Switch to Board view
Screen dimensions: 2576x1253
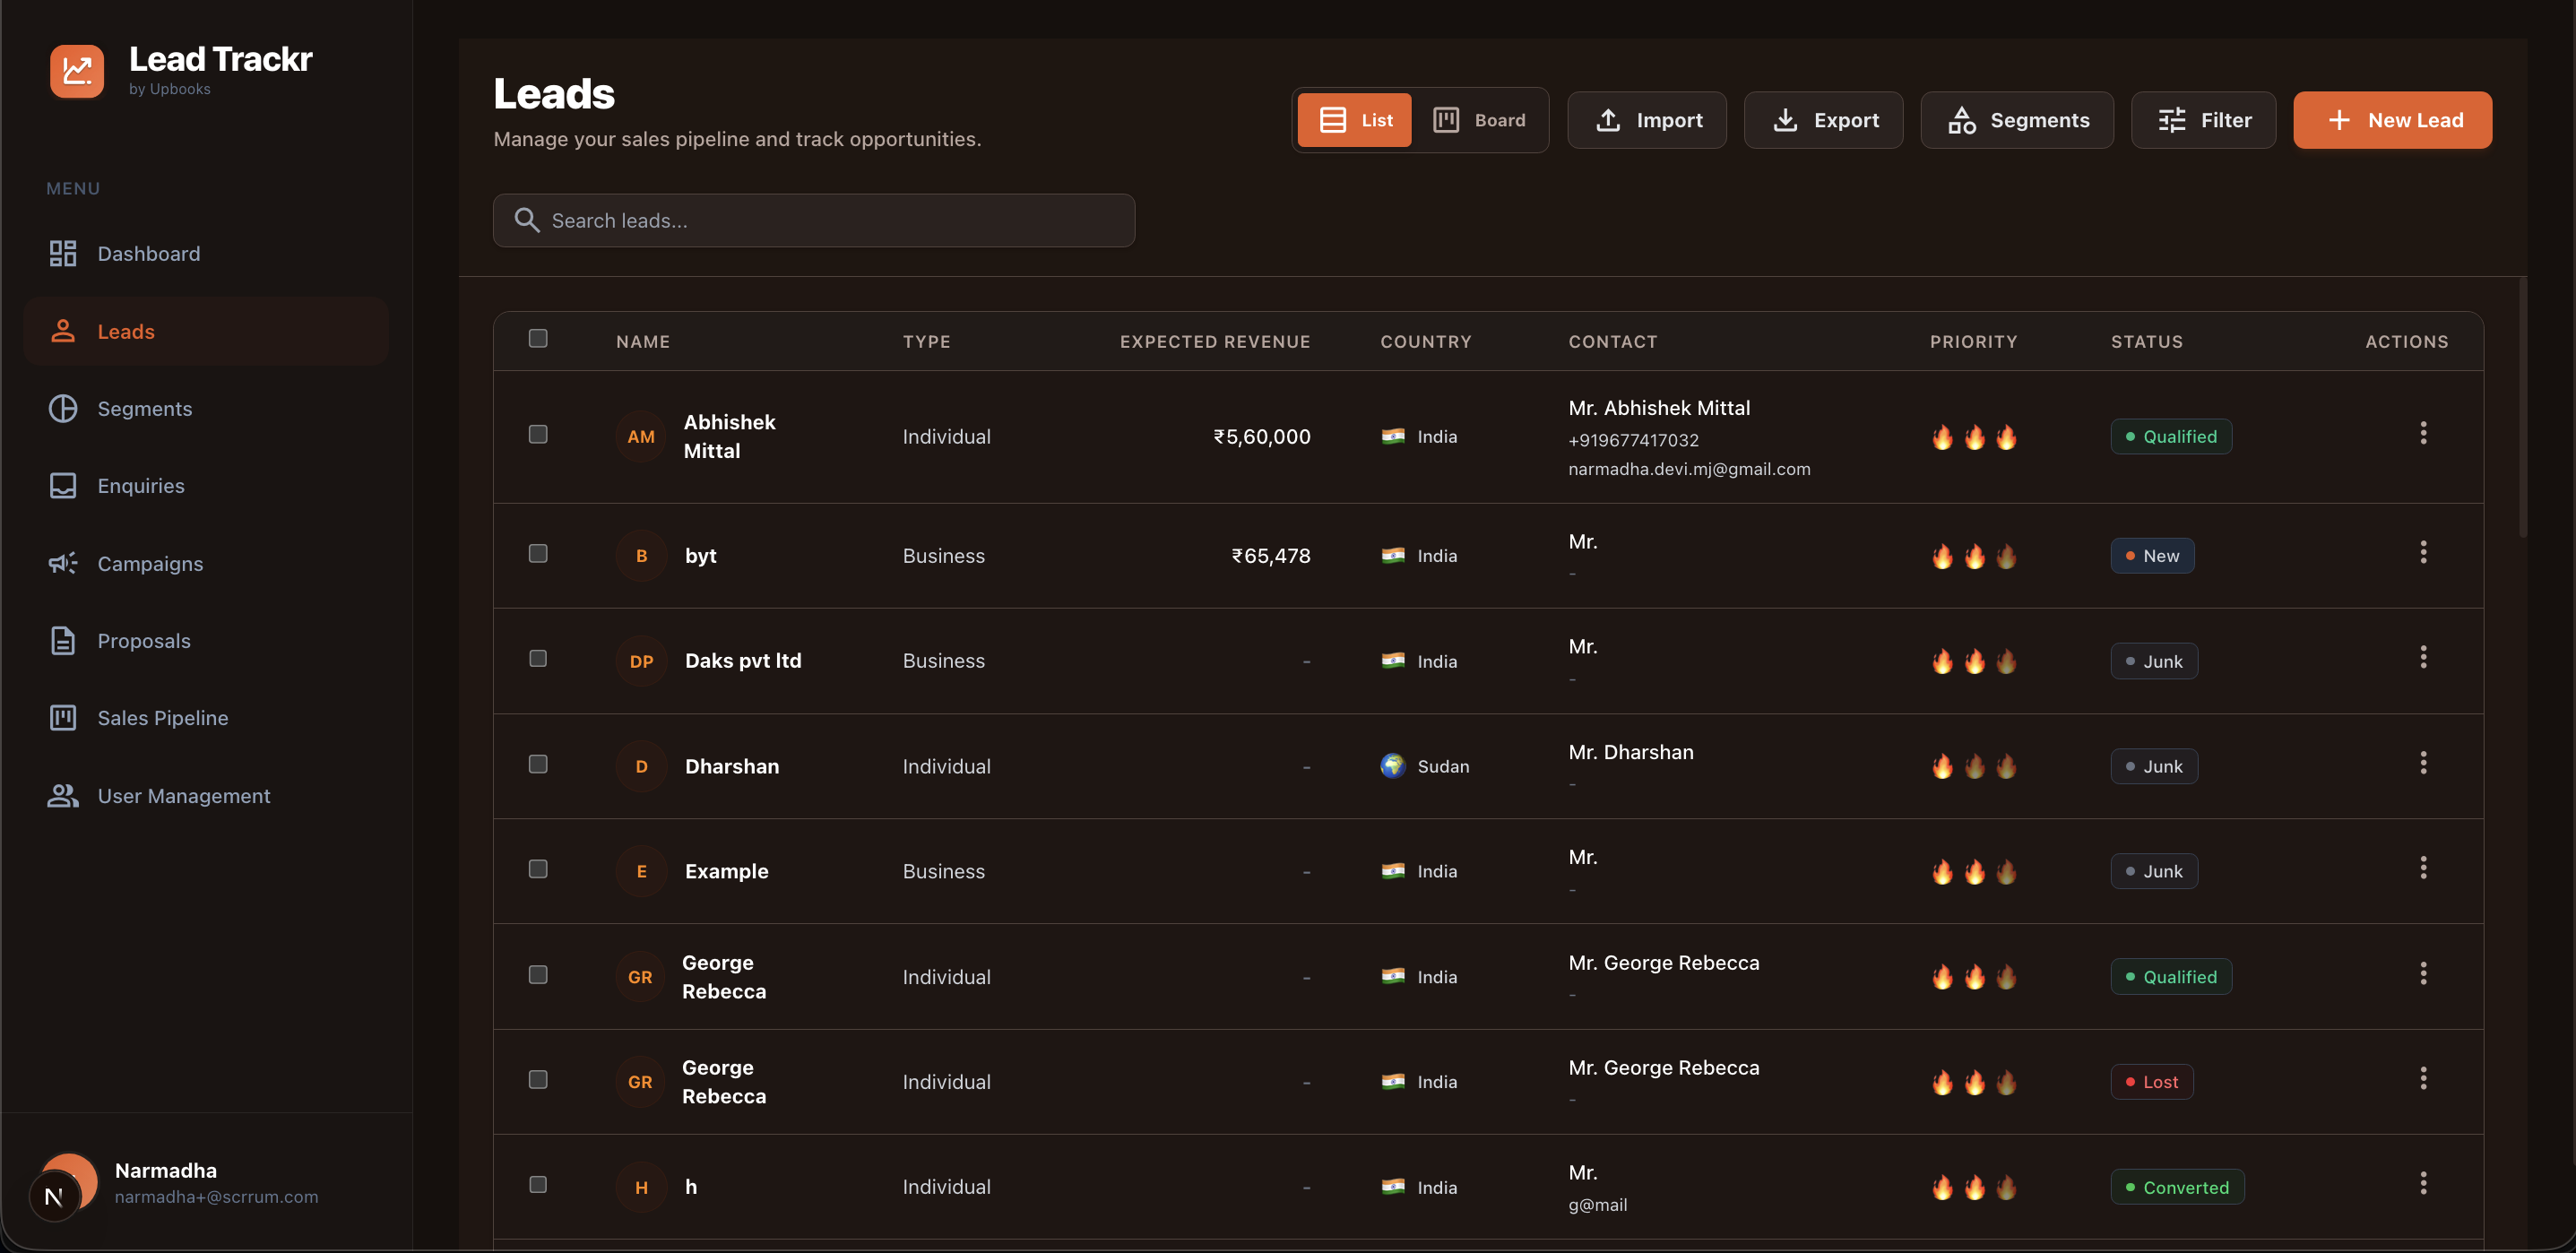click(x=1479, y=120)
